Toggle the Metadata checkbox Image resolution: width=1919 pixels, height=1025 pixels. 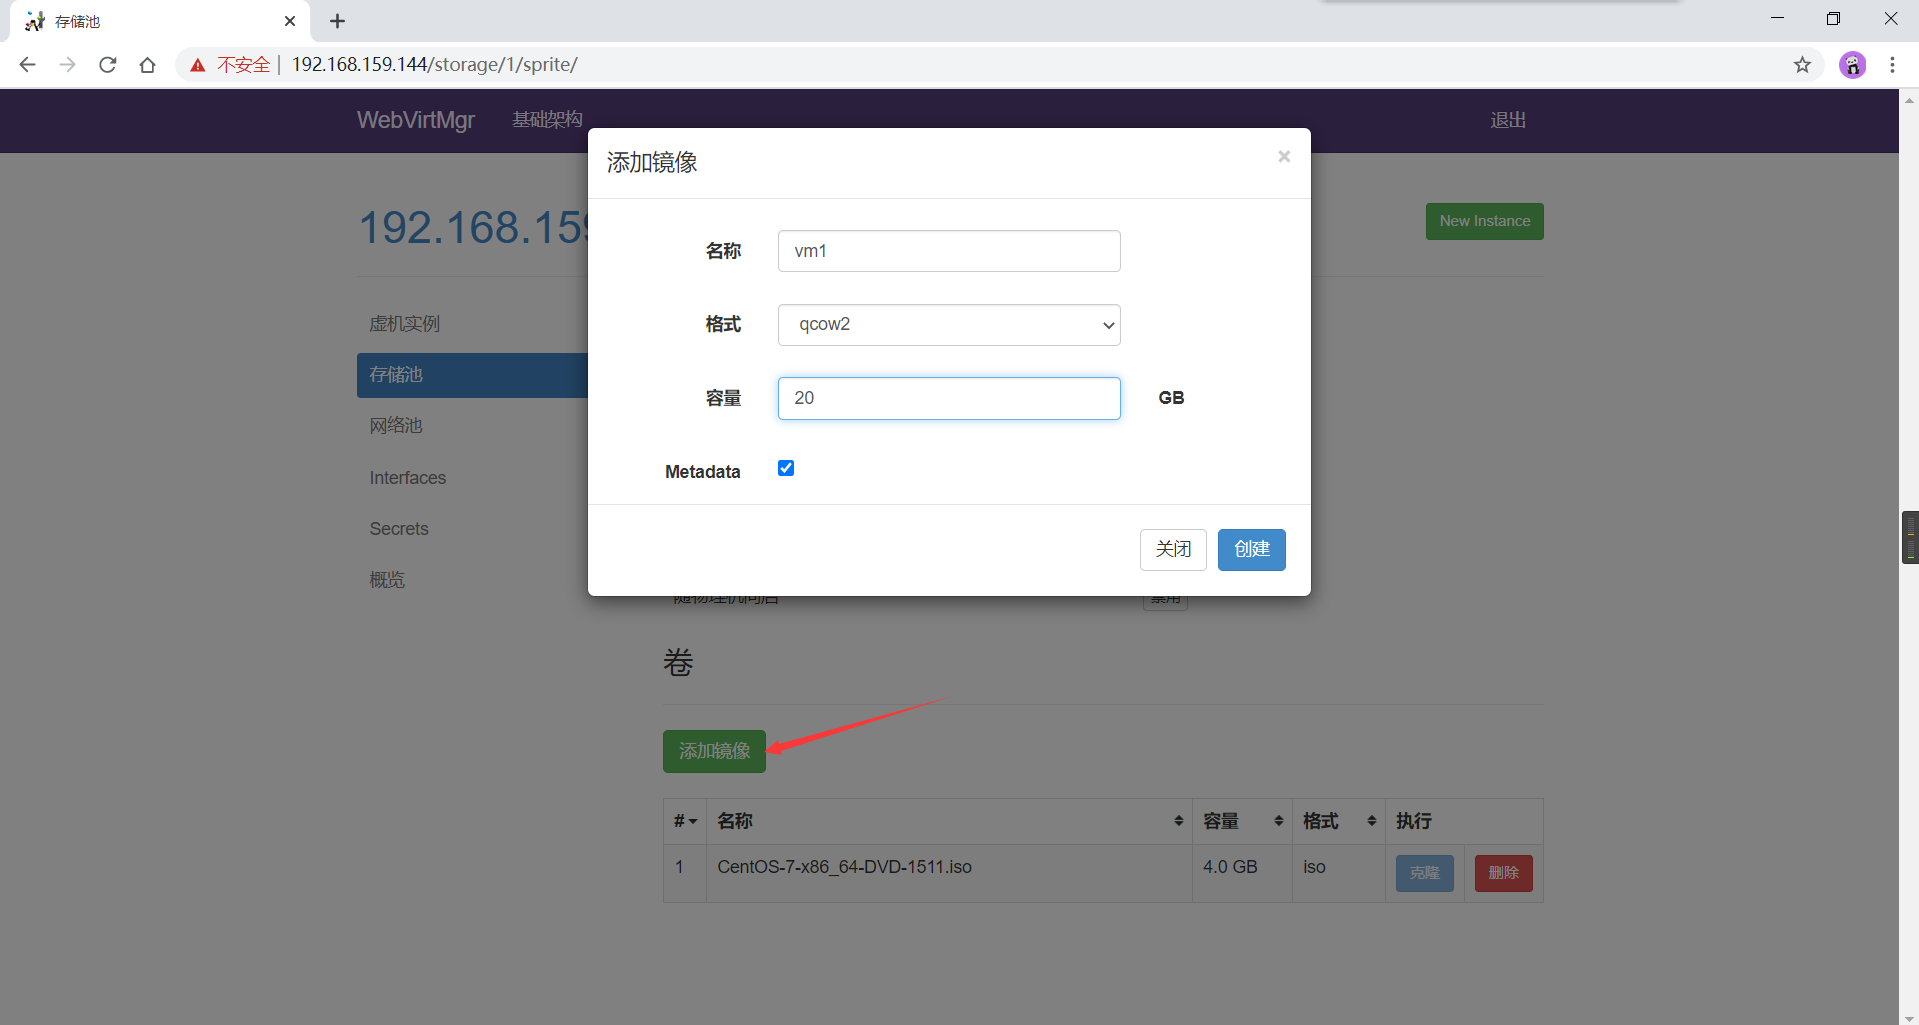pyautogui.click(x=786, y=468)
